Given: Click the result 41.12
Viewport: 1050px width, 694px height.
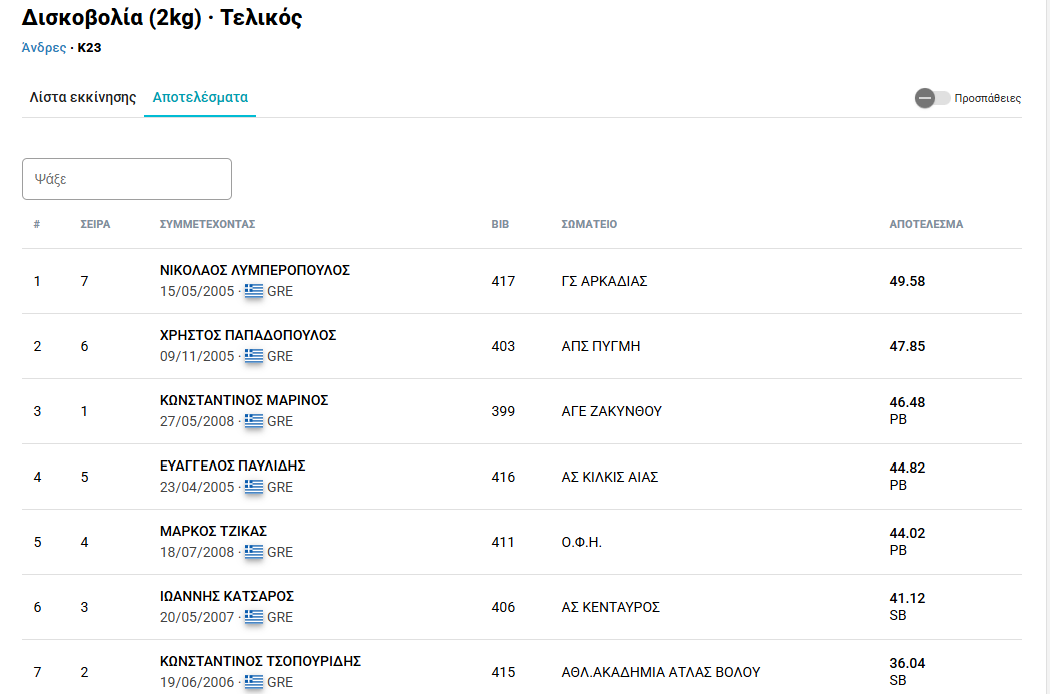Looking at the screenshot, I should coord(907,598).
